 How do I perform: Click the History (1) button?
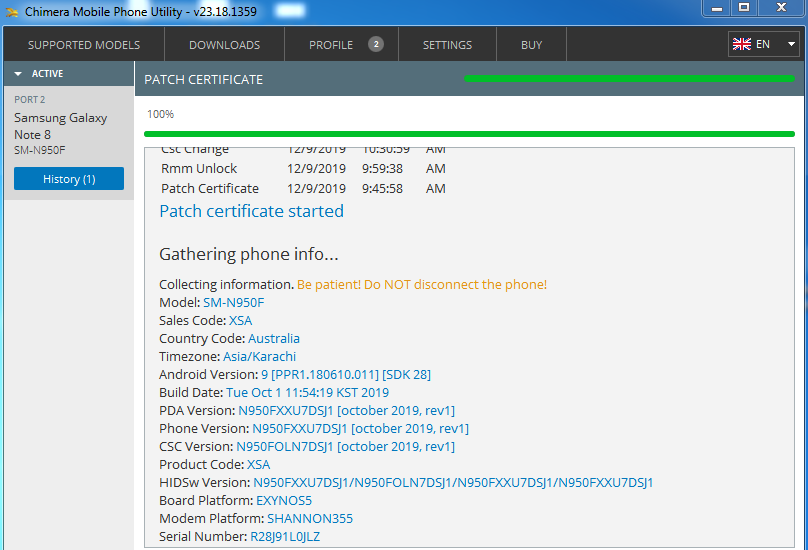tap(69, 179)
